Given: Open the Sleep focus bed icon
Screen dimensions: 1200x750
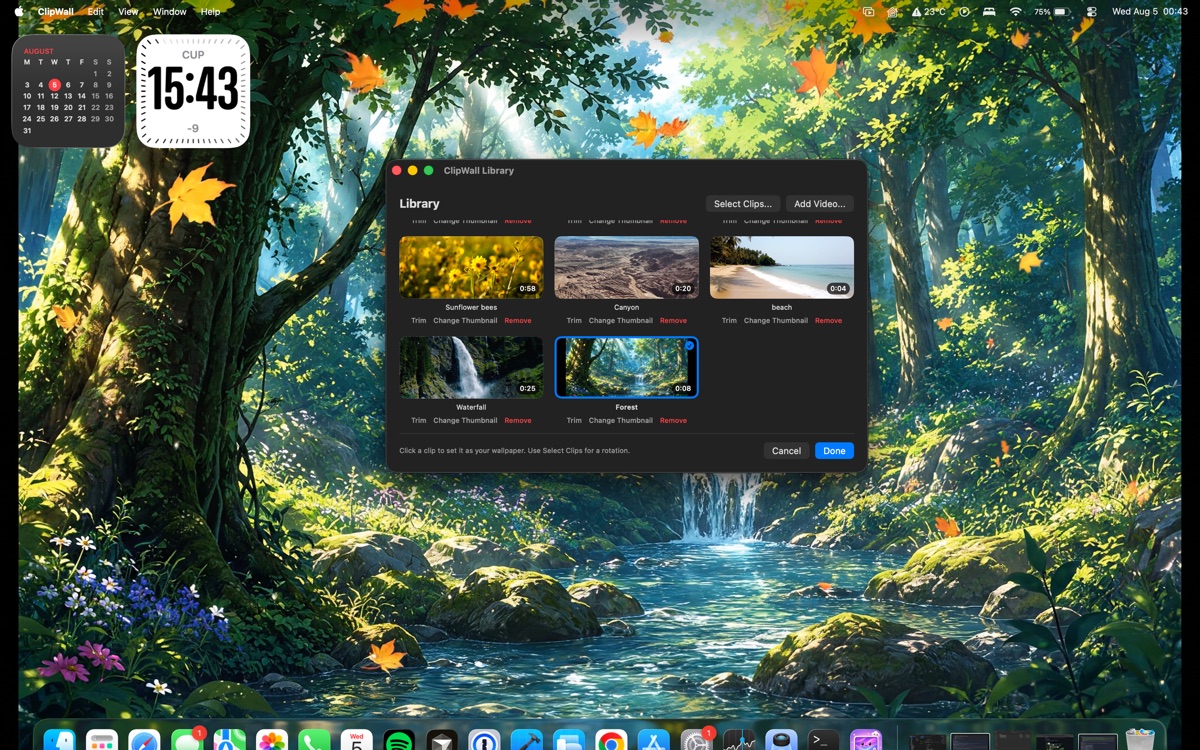Looking at the screenshot, I should pyautogui.click(x=990, y=12).
